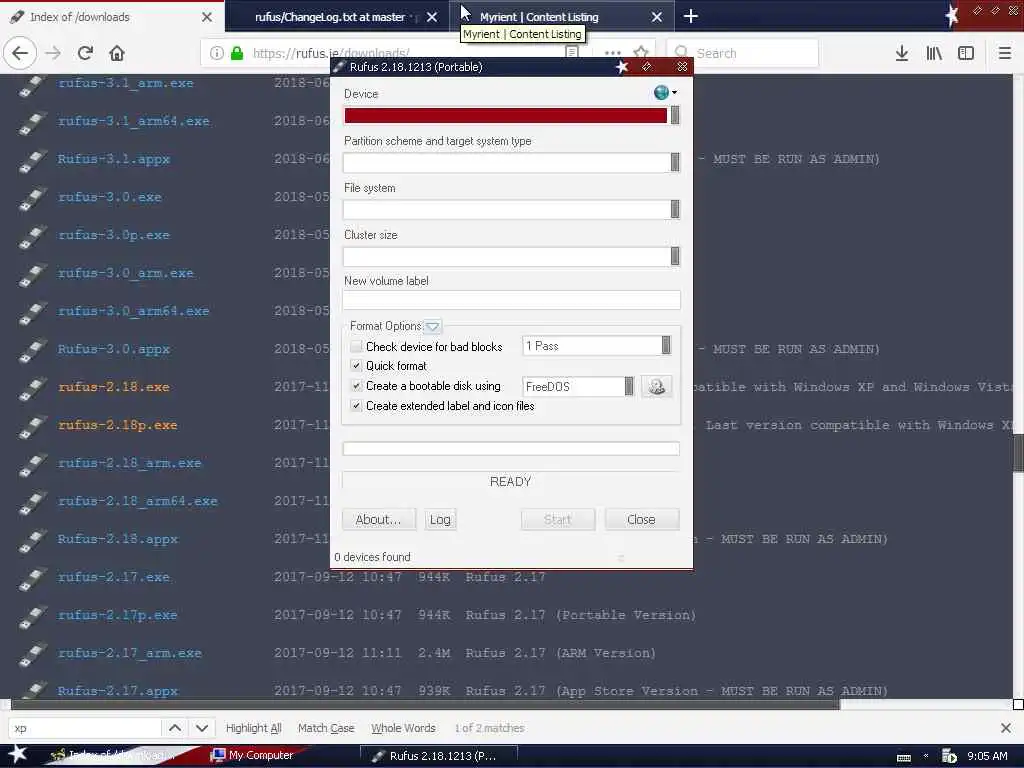Click the Close button in Rufus
Screen dimensions: 1024x768
(x=641, y=519)
